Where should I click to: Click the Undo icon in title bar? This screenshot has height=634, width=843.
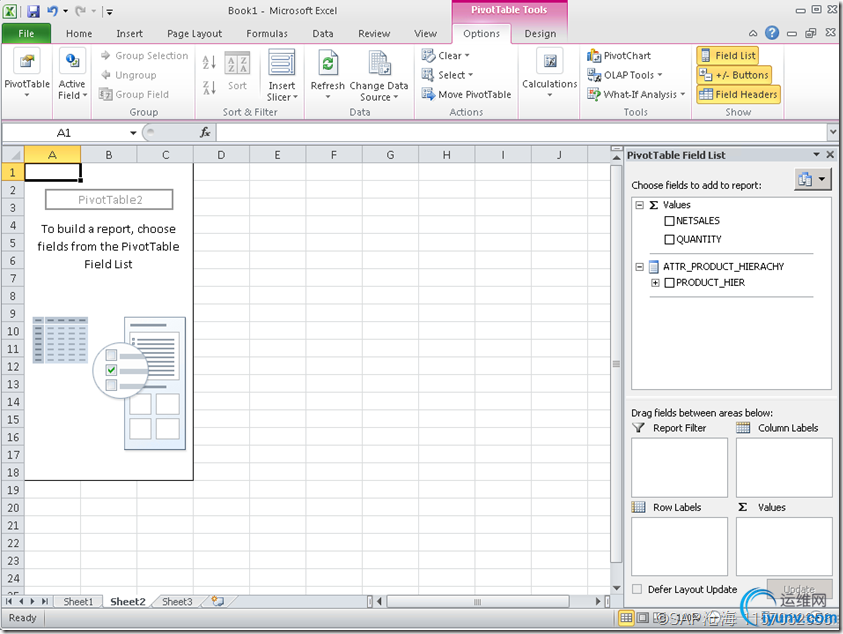(52, 11)
